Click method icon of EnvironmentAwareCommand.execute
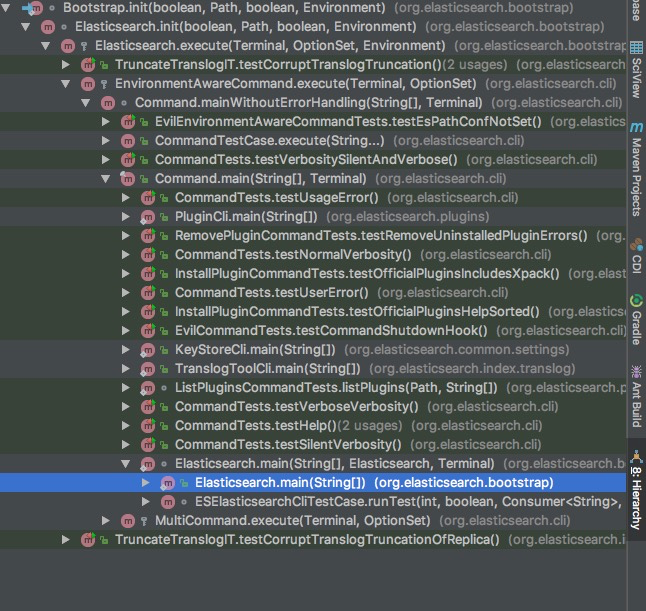This screenshot has width=646, height=611. click(88, 84)
